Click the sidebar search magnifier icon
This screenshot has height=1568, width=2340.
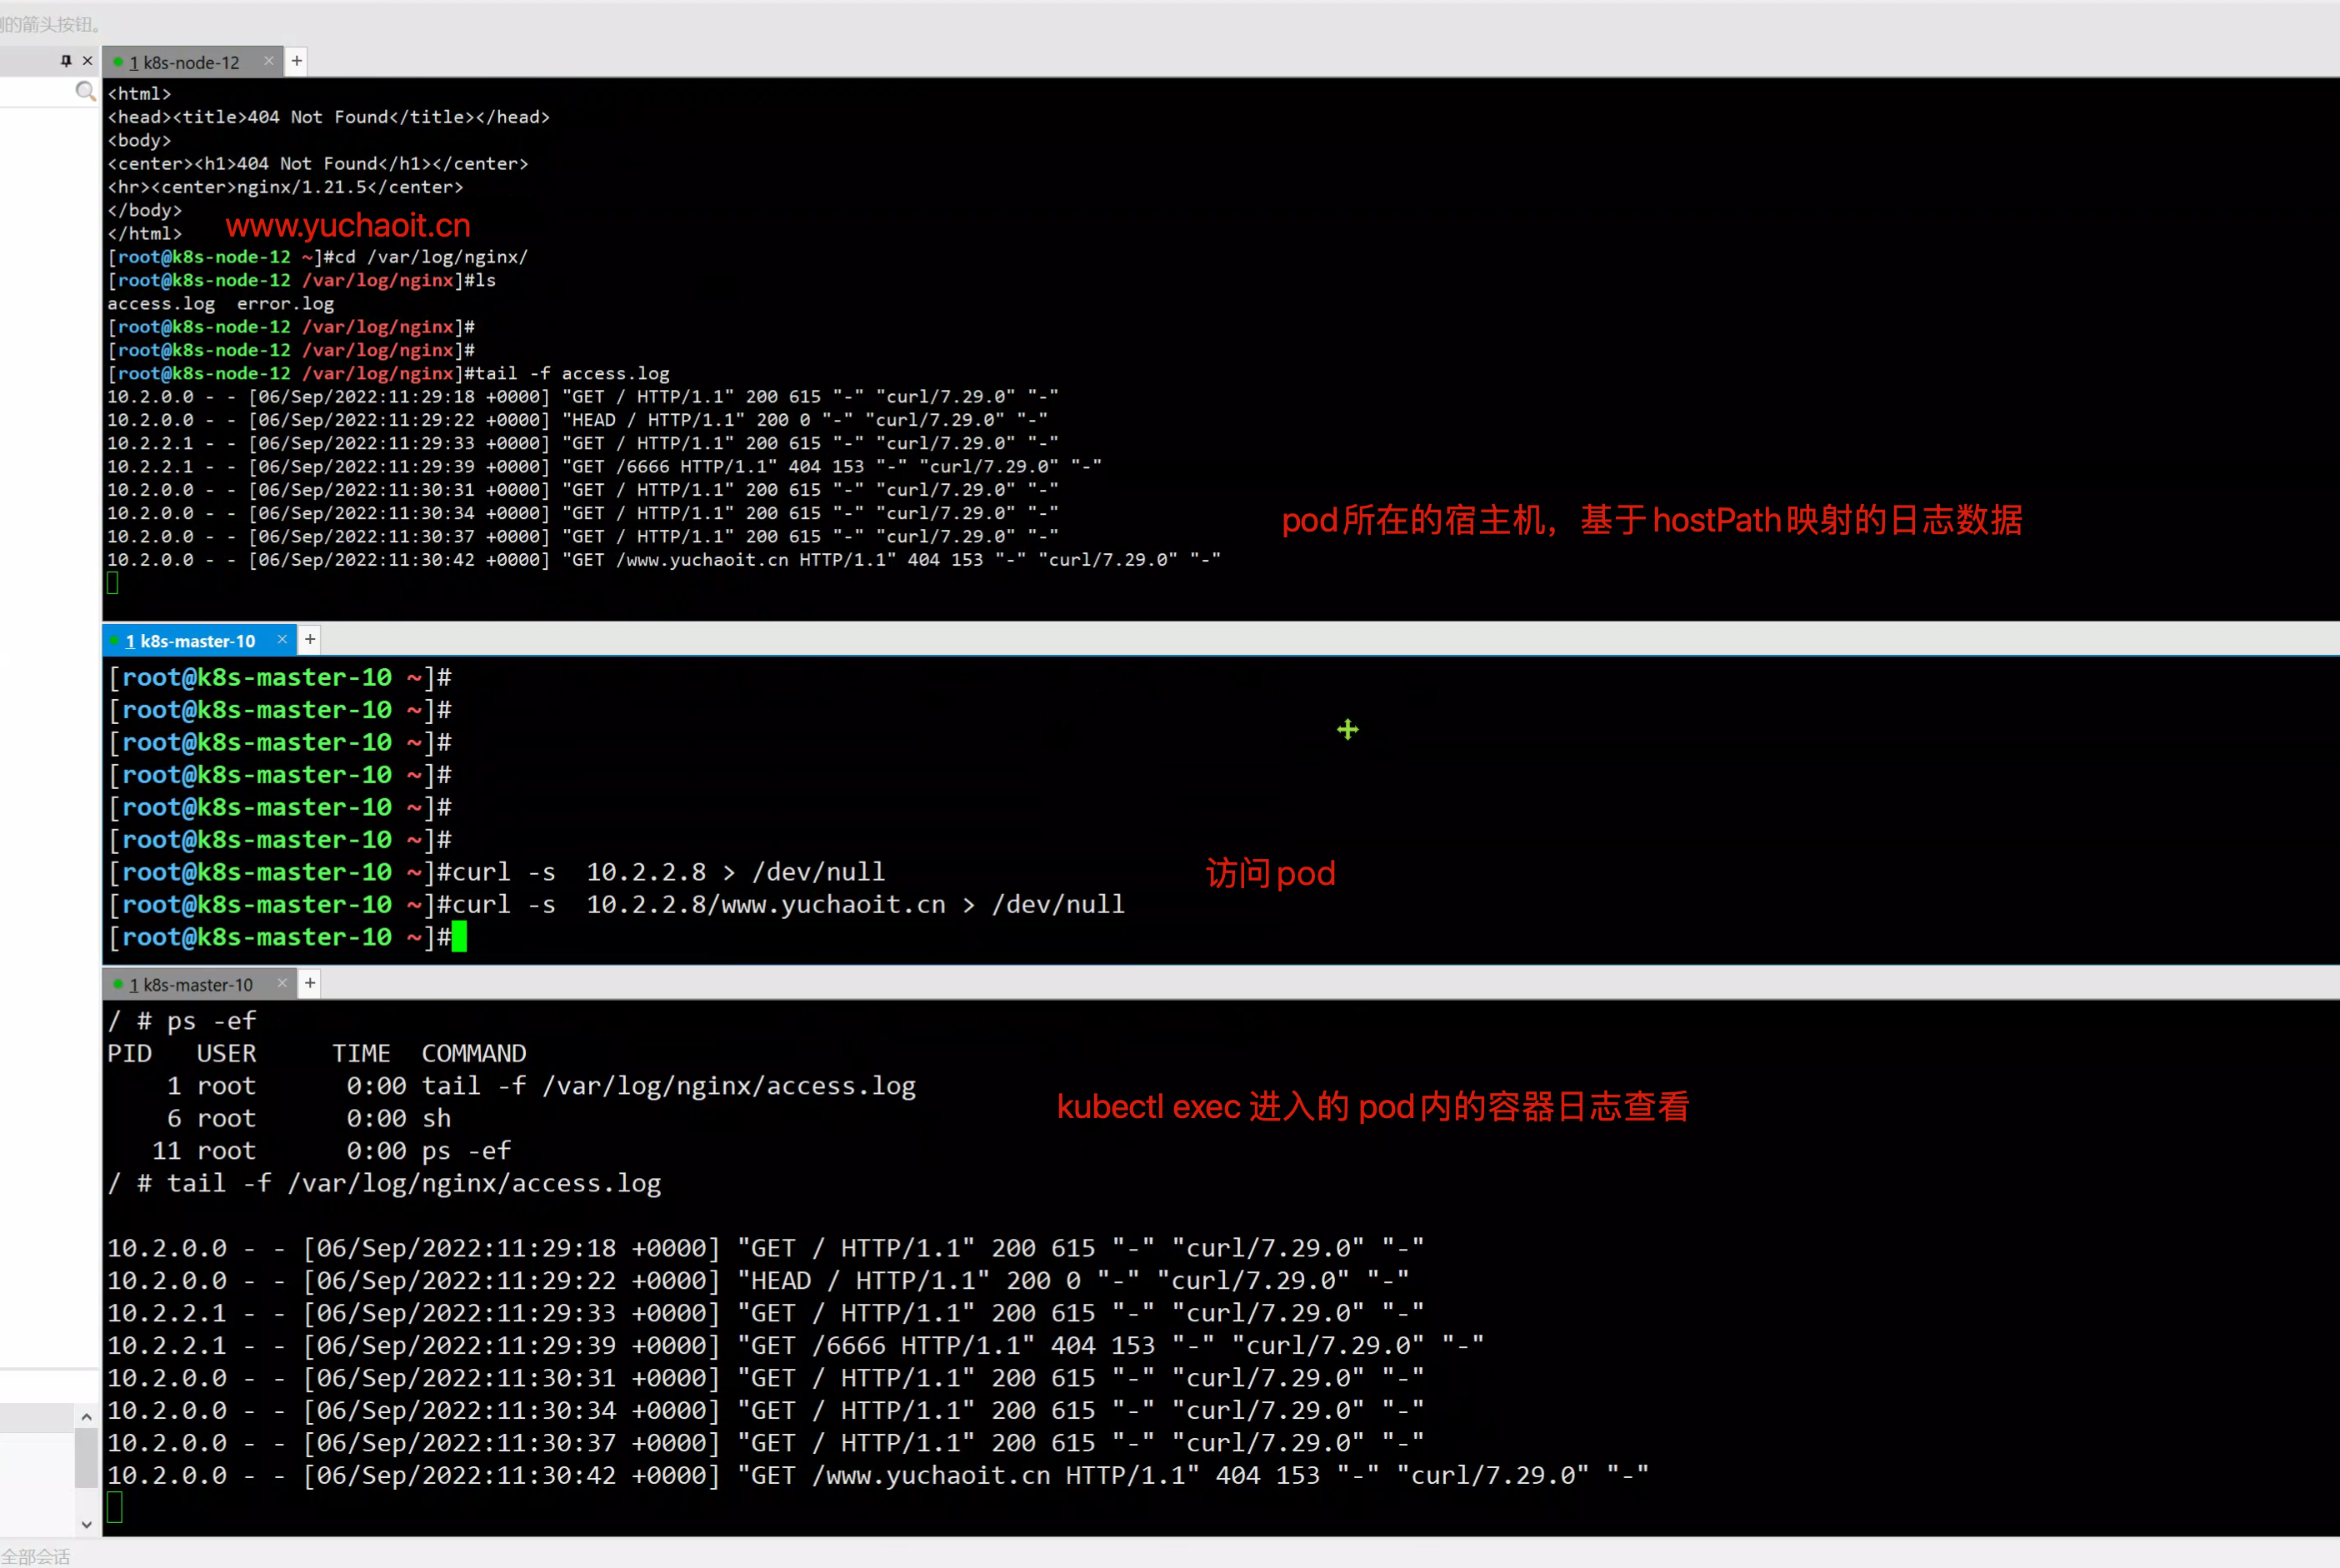coord(85,92)
